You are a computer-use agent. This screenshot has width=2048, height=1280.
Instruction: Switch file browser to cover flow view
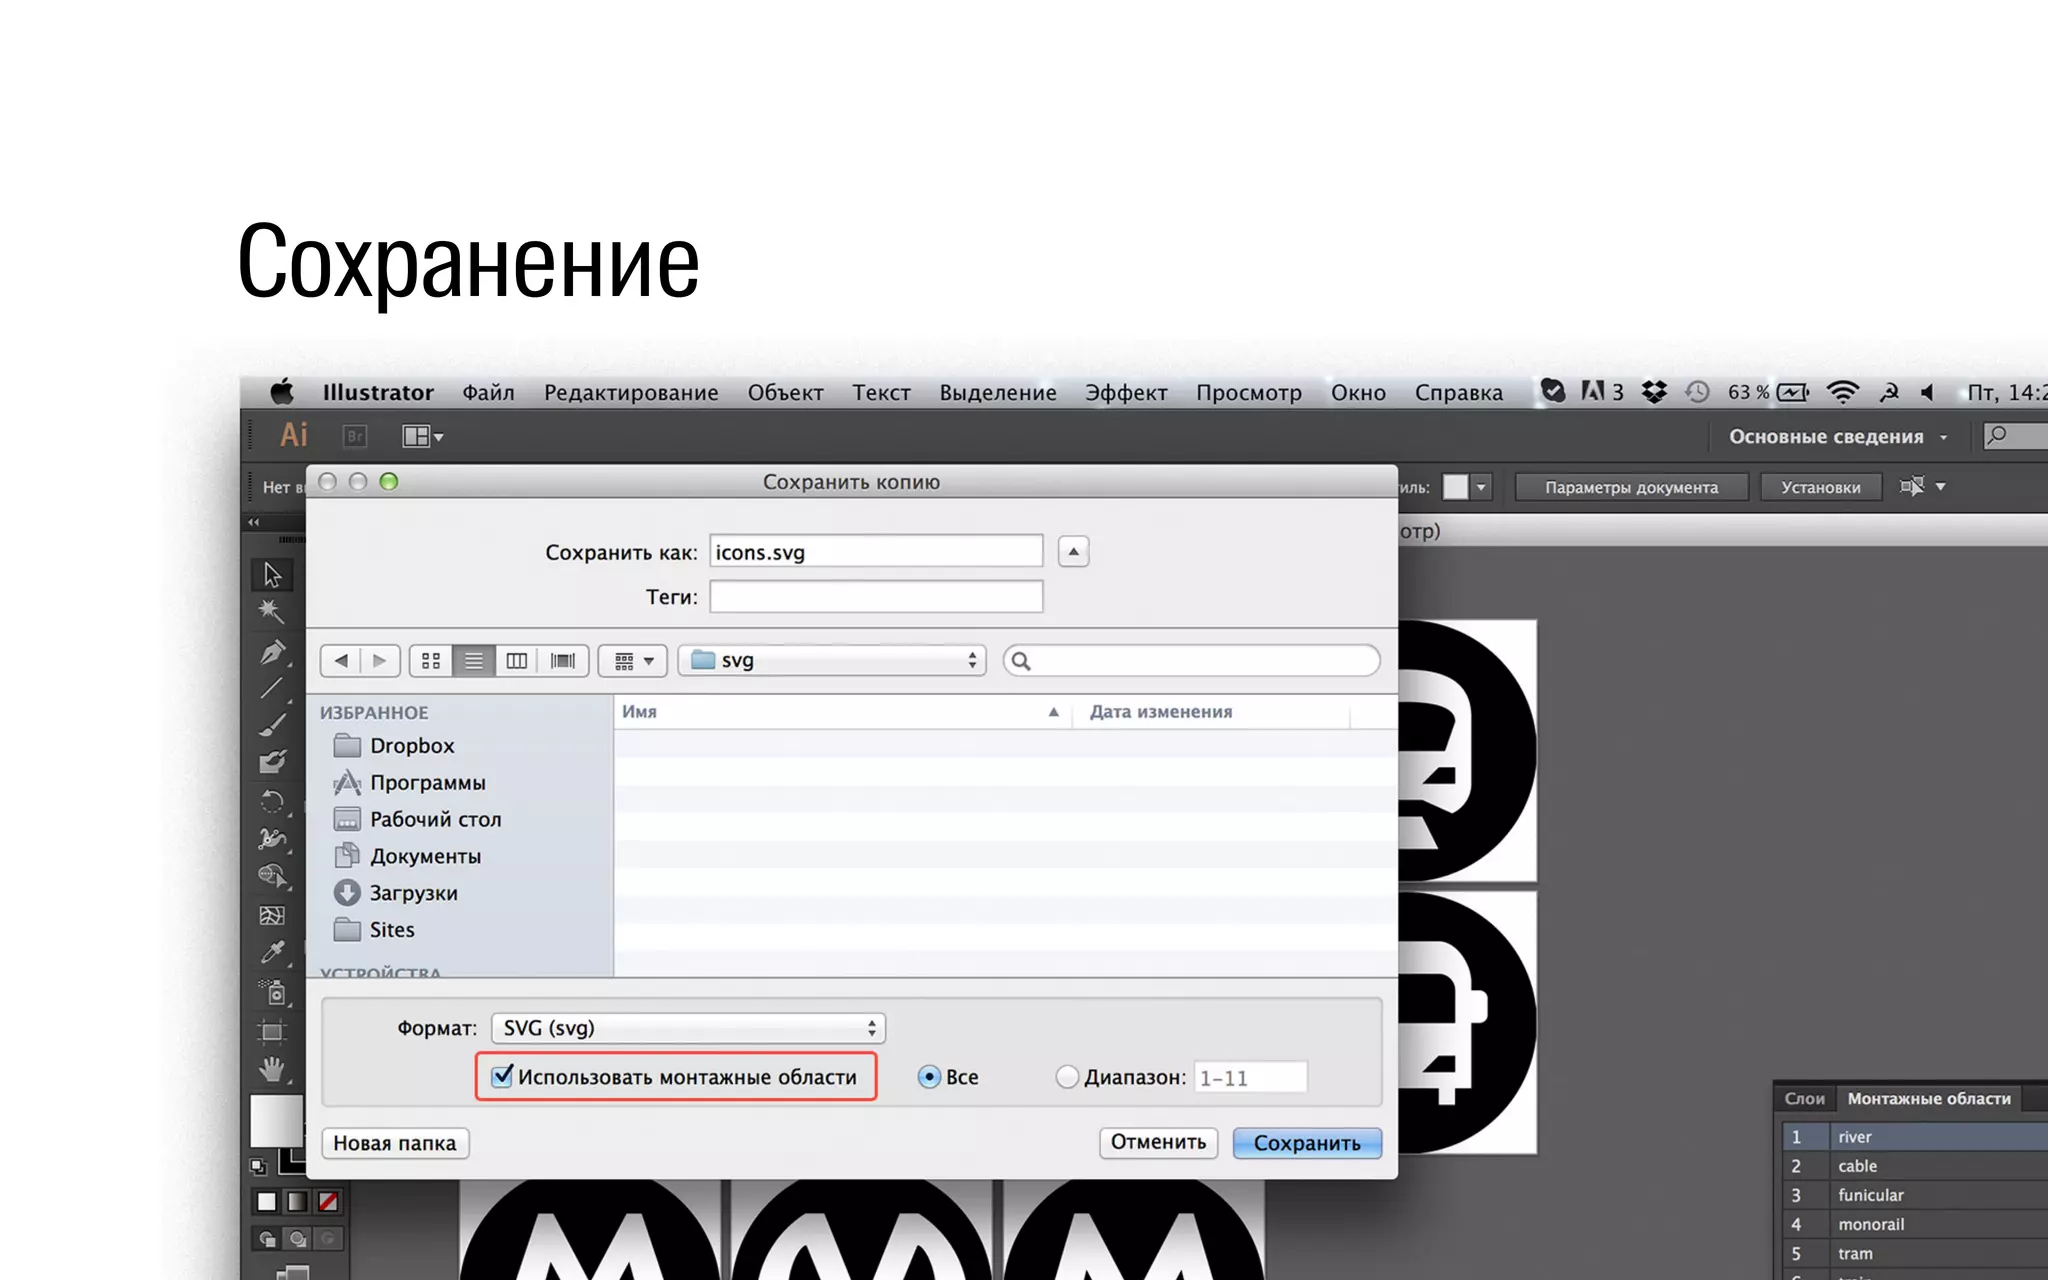pyautogui.click(x=563, y=661)
